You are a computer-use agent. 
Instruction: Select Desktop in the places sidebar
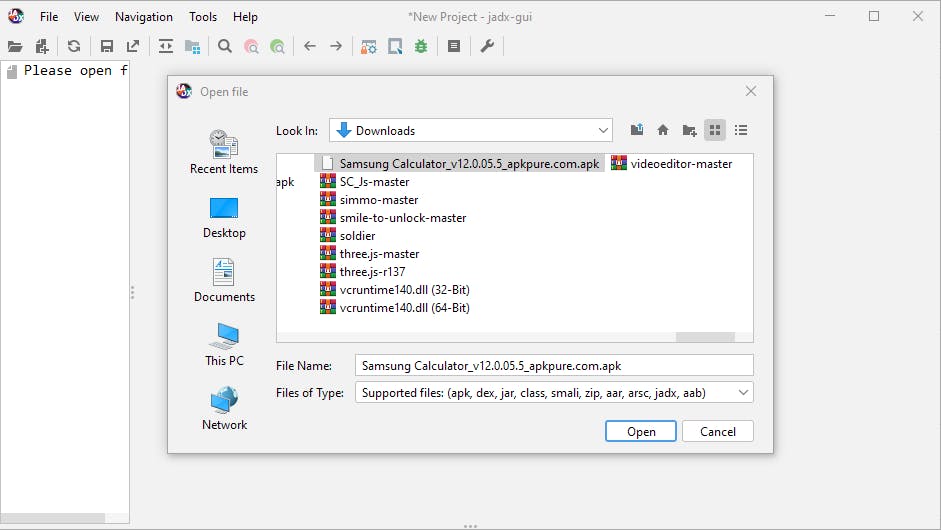click(x=224, y=217)
